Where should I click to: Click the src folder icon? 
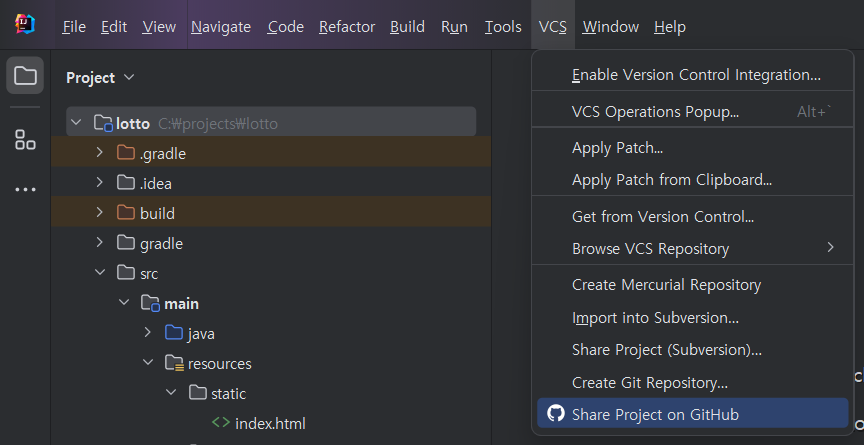(x=126, y=272)
